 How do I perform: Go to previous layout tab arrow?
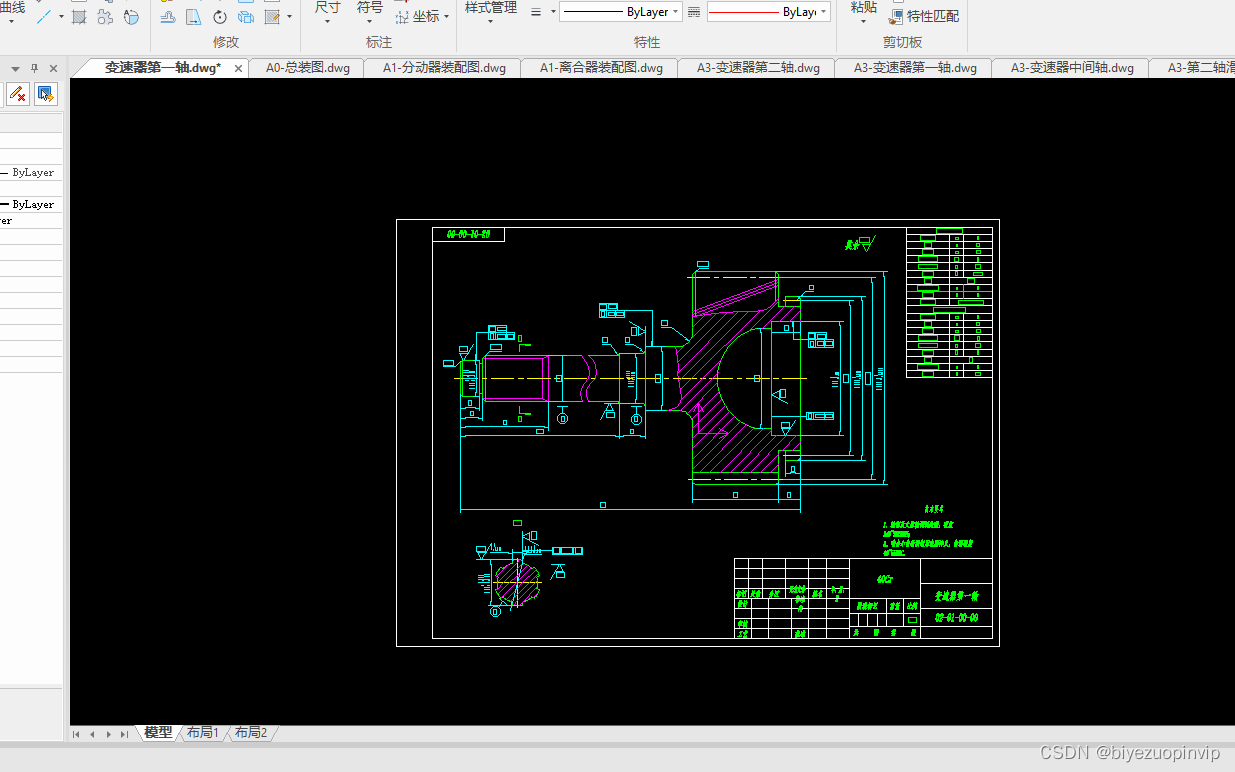(x=92, y=734)
